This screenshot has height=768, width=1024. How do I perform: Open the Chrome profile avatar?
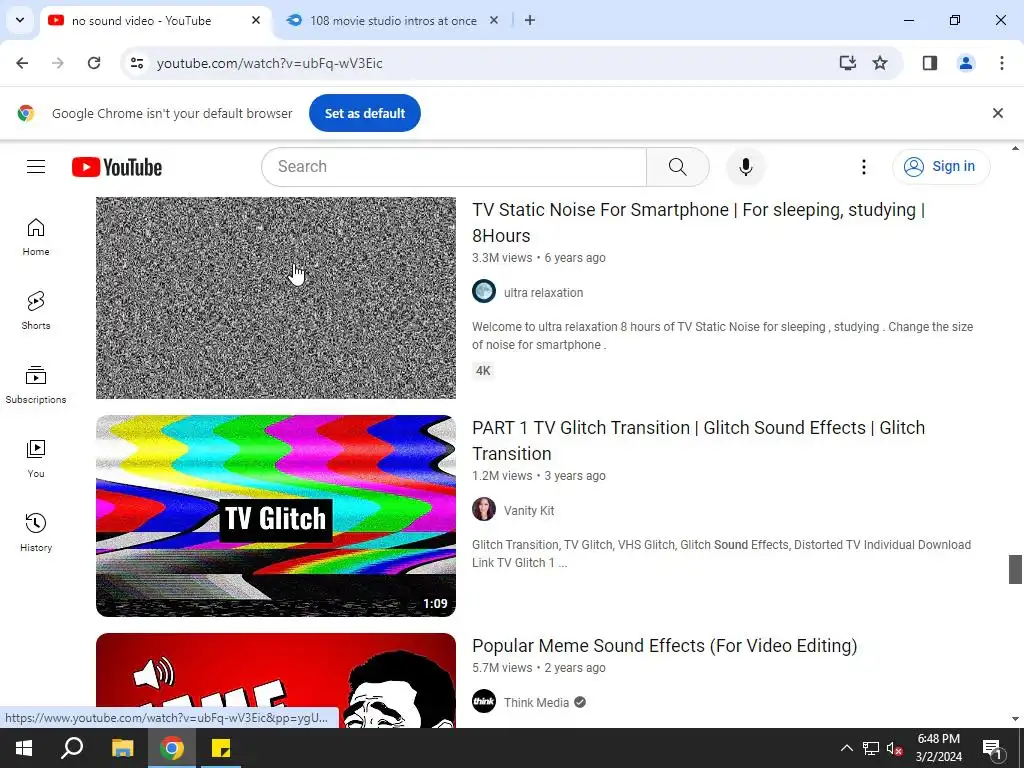[966, 63]
